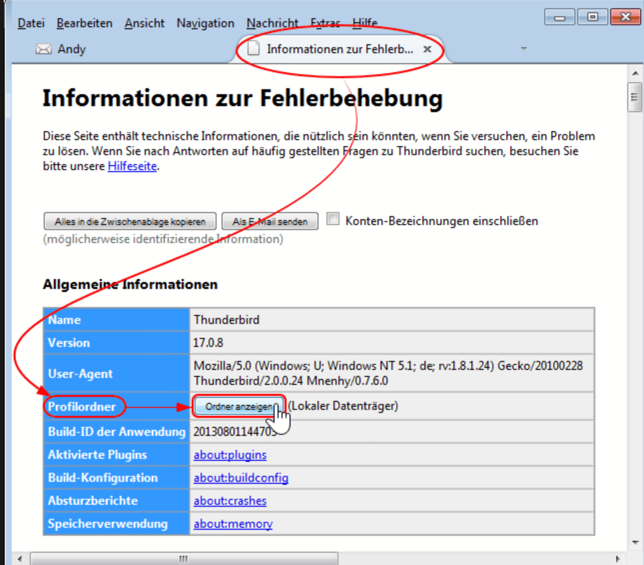Click the Aktivierte Plugins label
The height and width of the screenshot is (565, 644).
tap(97, 455)
